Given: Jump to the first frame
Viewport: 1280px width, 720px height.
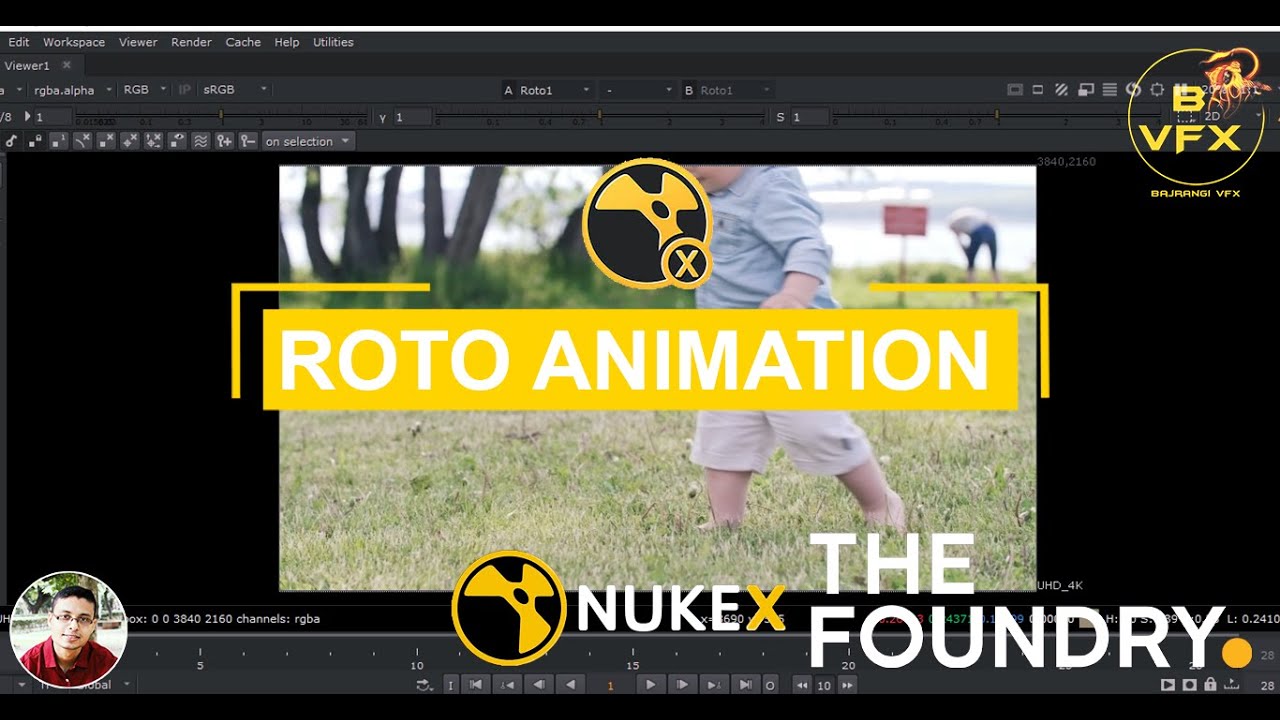Looking at the screenshot, I should pos(477,685).
